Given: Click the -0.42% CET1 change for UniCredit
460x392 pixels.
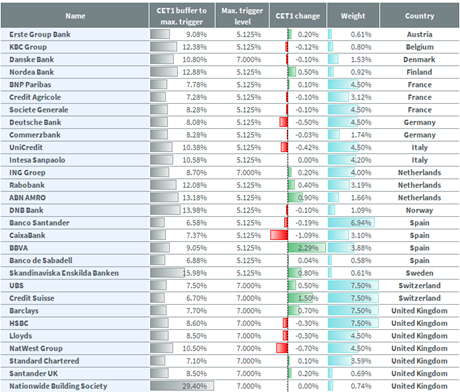Looking at the screenshot, I should (307, 148).
